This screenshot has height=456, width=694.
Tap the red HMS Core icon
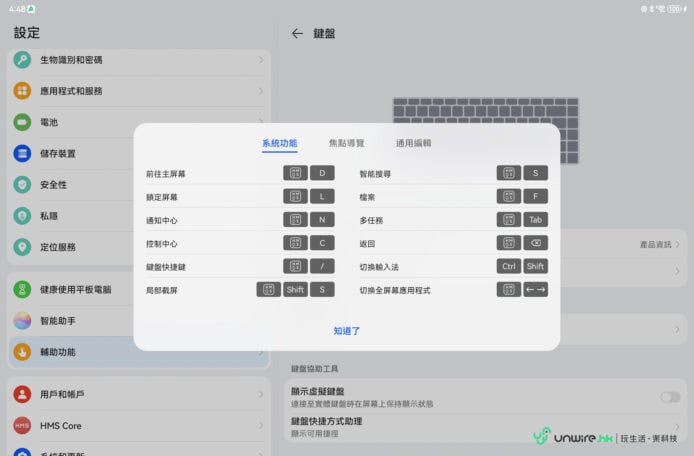[22, 425]
